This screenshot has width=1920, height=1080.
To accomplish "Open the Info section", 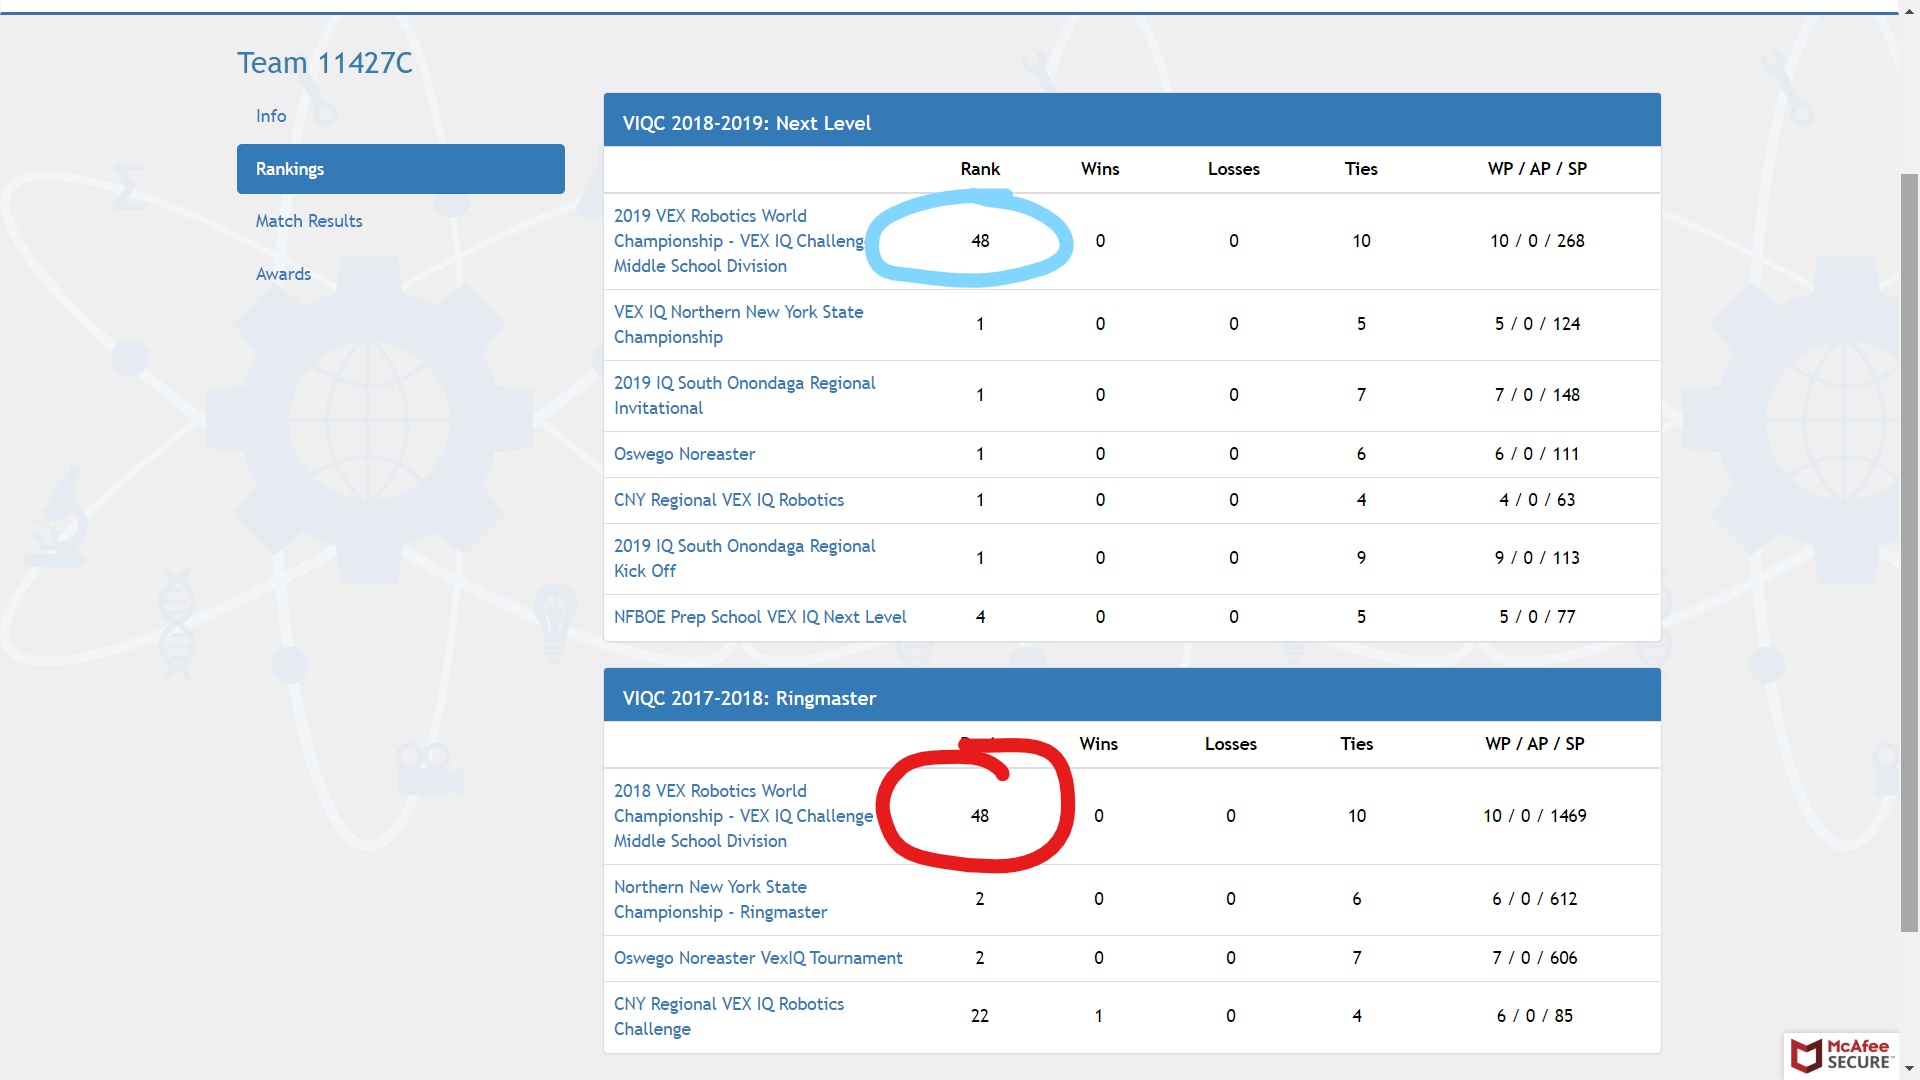I will tap(271, 116).
